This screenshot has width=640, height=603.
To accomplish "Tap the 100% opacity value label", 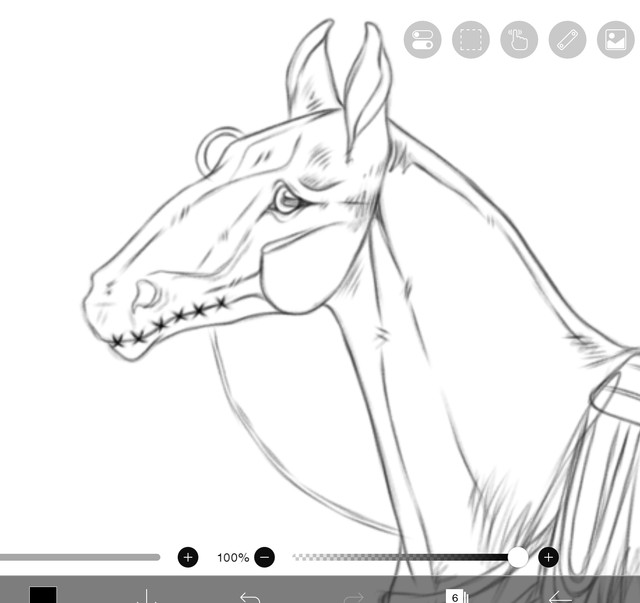I will (x=233, y=558).
